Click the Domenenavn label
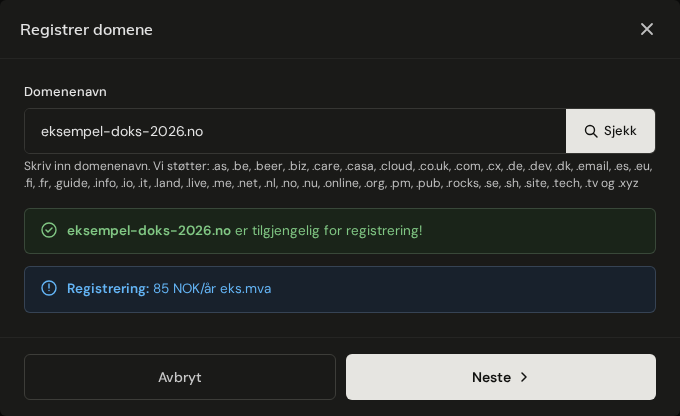The height and width of the screenshot is (416, 680). coord(65,92)
